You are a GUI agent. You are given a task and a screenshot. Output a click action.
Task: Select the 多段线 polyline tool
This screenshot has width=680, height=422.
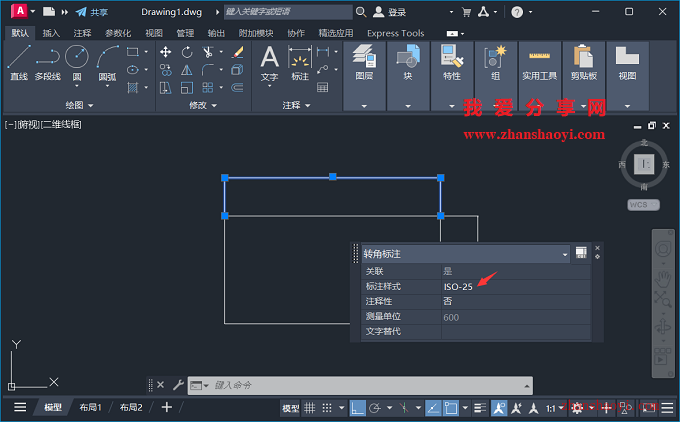click(x=48, y=62)
